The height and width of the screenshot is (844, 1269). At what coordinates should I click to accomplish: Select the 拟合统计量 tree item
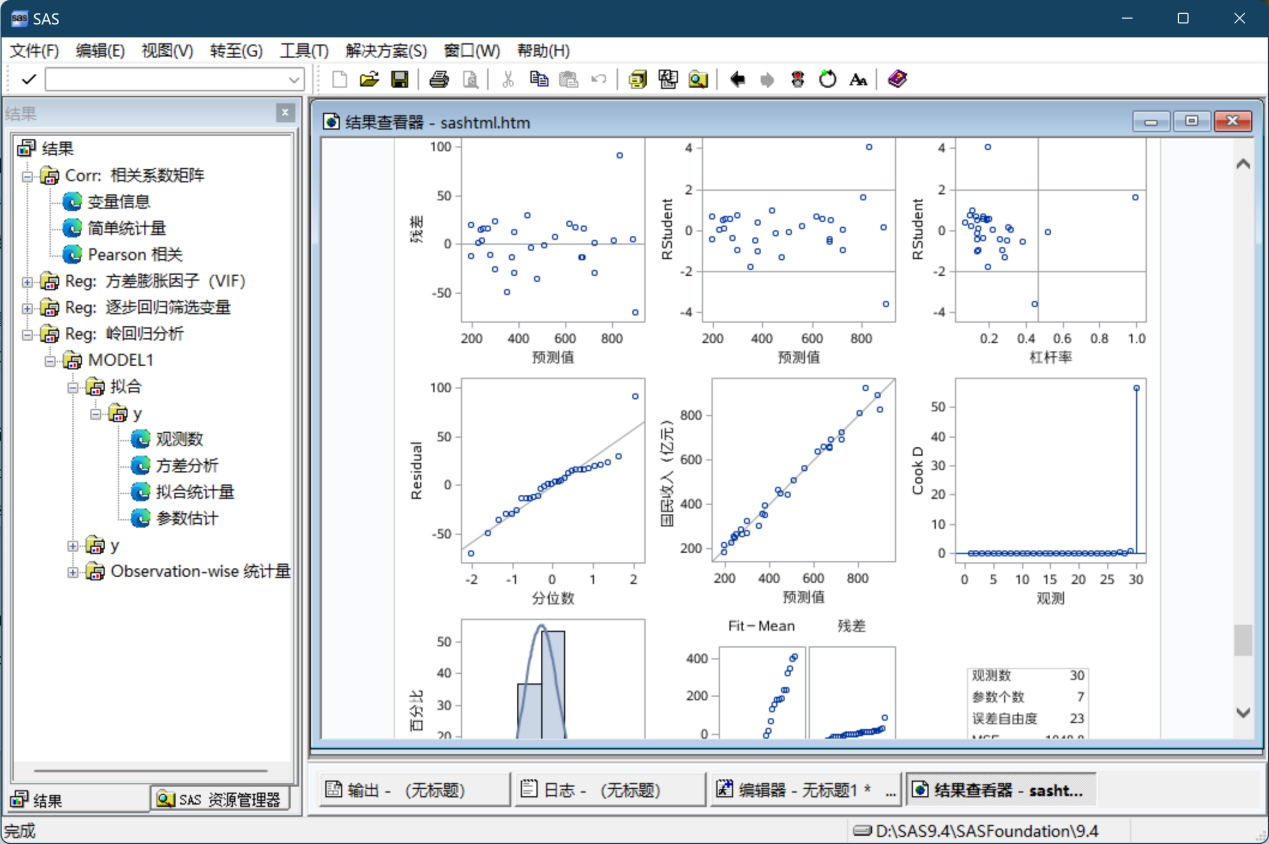point(195,492)
